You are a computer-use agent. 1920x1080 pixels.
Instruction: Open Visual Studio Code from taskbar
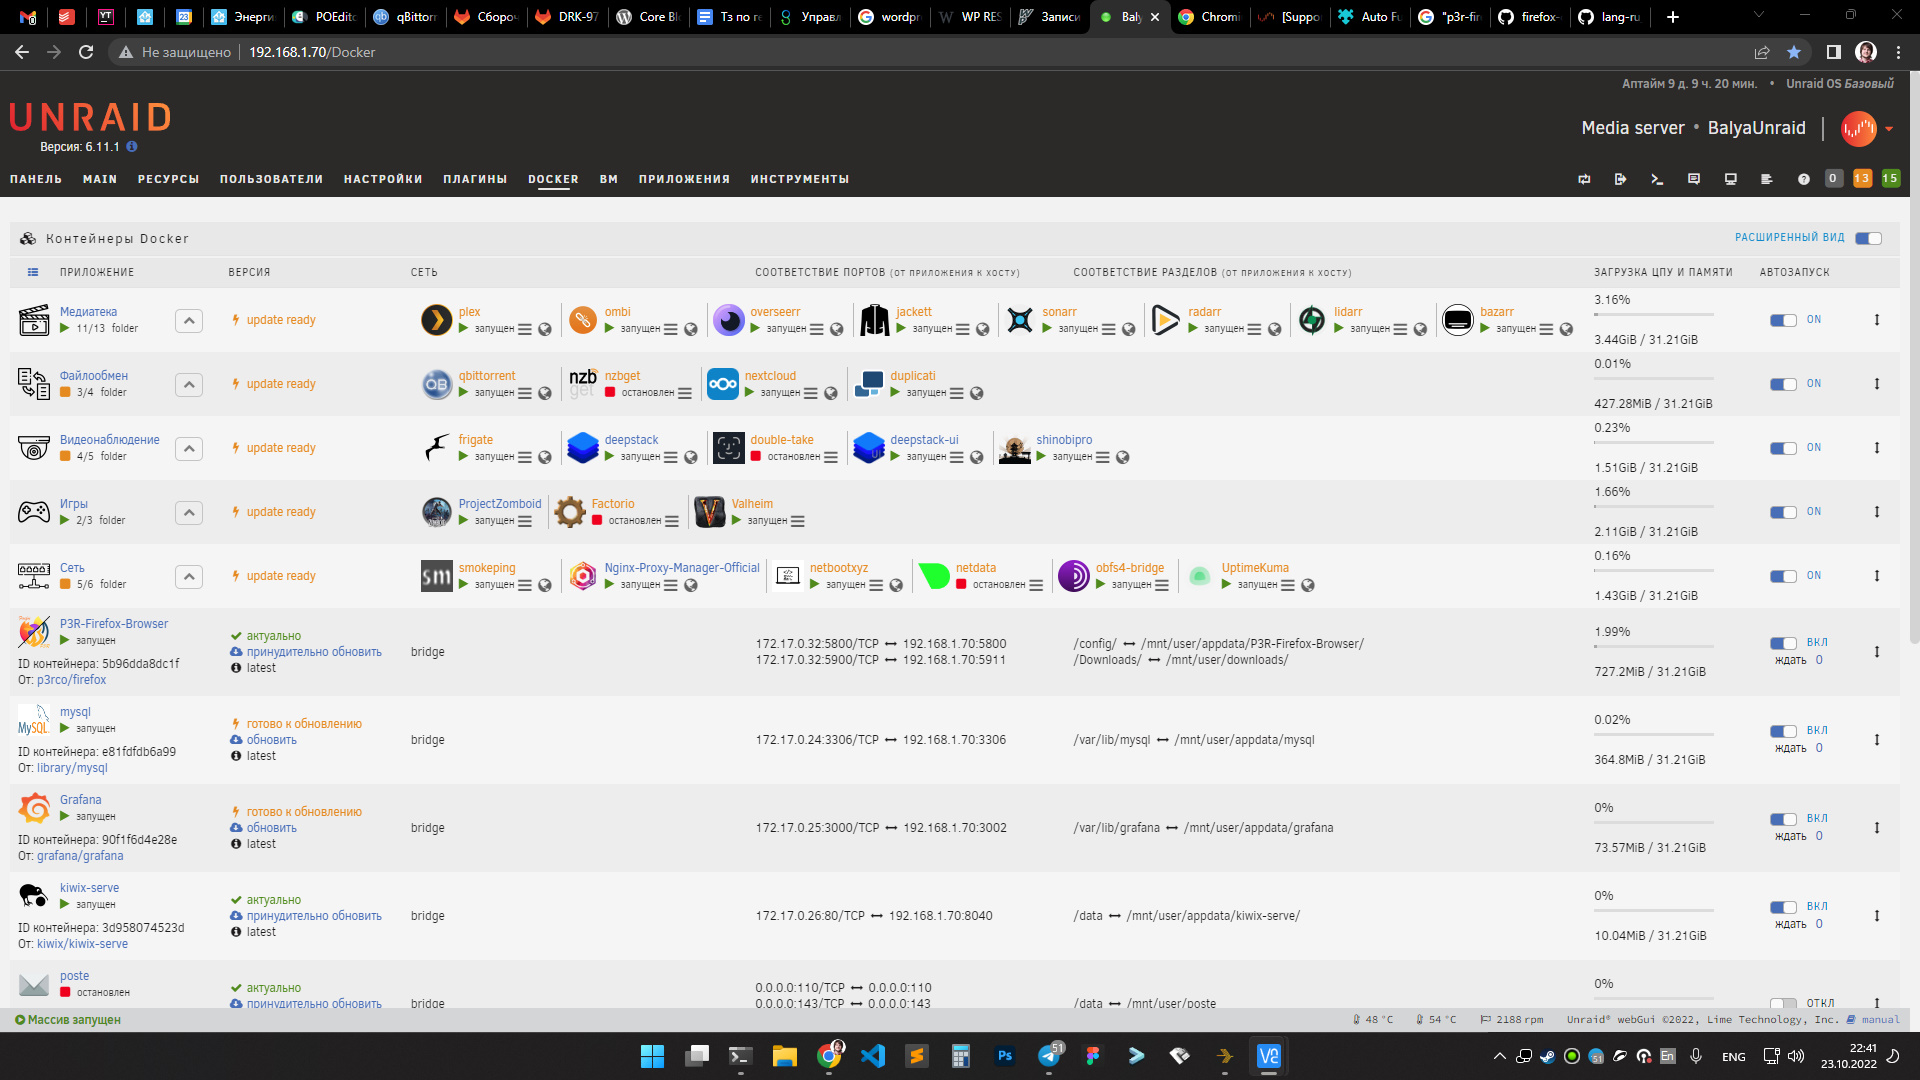(x=872, y=1056)
